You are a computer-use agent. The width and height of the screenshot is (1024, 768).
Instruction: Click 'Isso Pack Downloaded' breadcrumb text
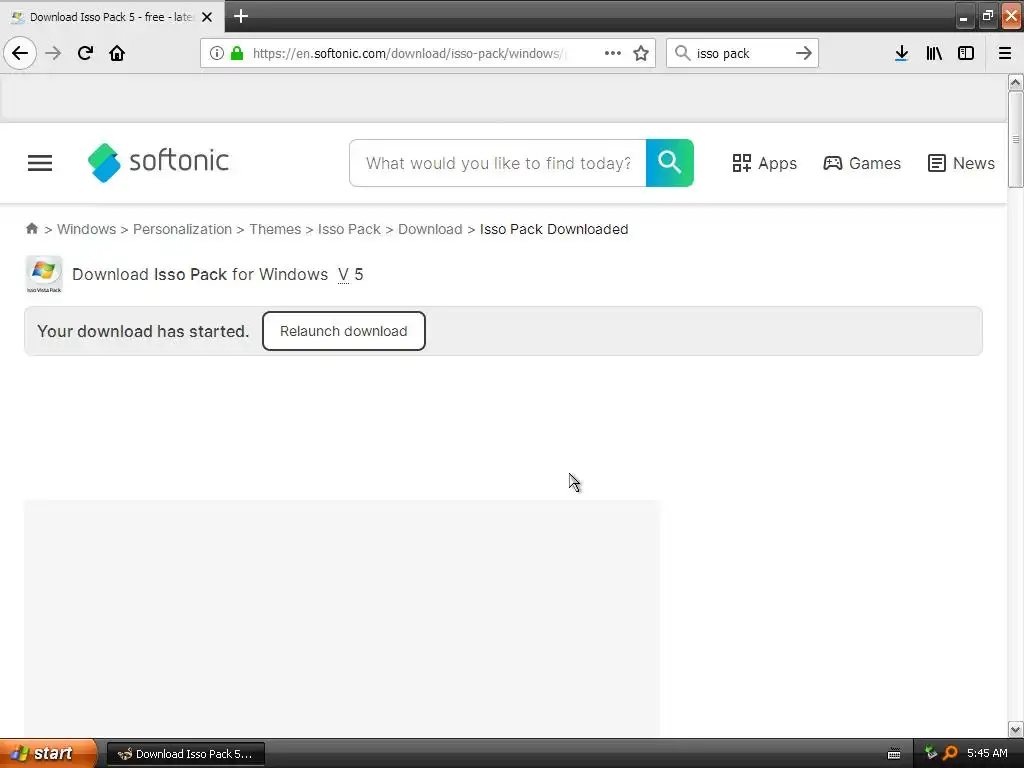pyautogui.click(x=554, y=229)
